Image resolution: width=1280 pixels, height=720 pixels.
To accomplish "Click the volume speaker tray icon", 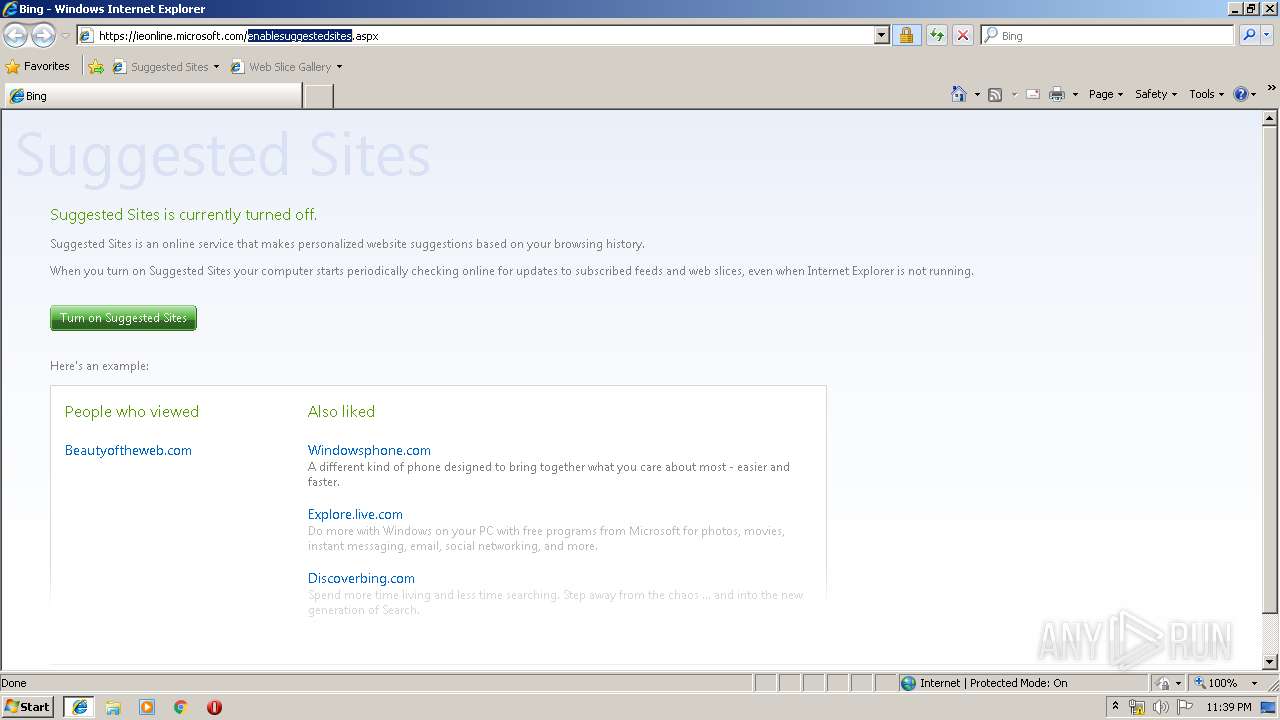I will [x=1160, y=707].
